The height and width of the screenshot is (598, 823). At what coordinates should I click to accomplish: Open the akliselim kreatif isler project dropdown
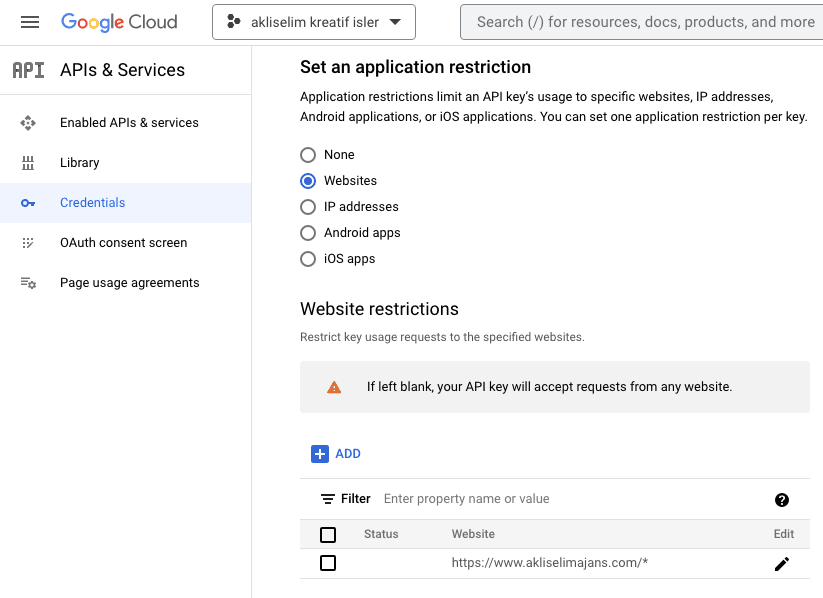(x=314, y=22)
